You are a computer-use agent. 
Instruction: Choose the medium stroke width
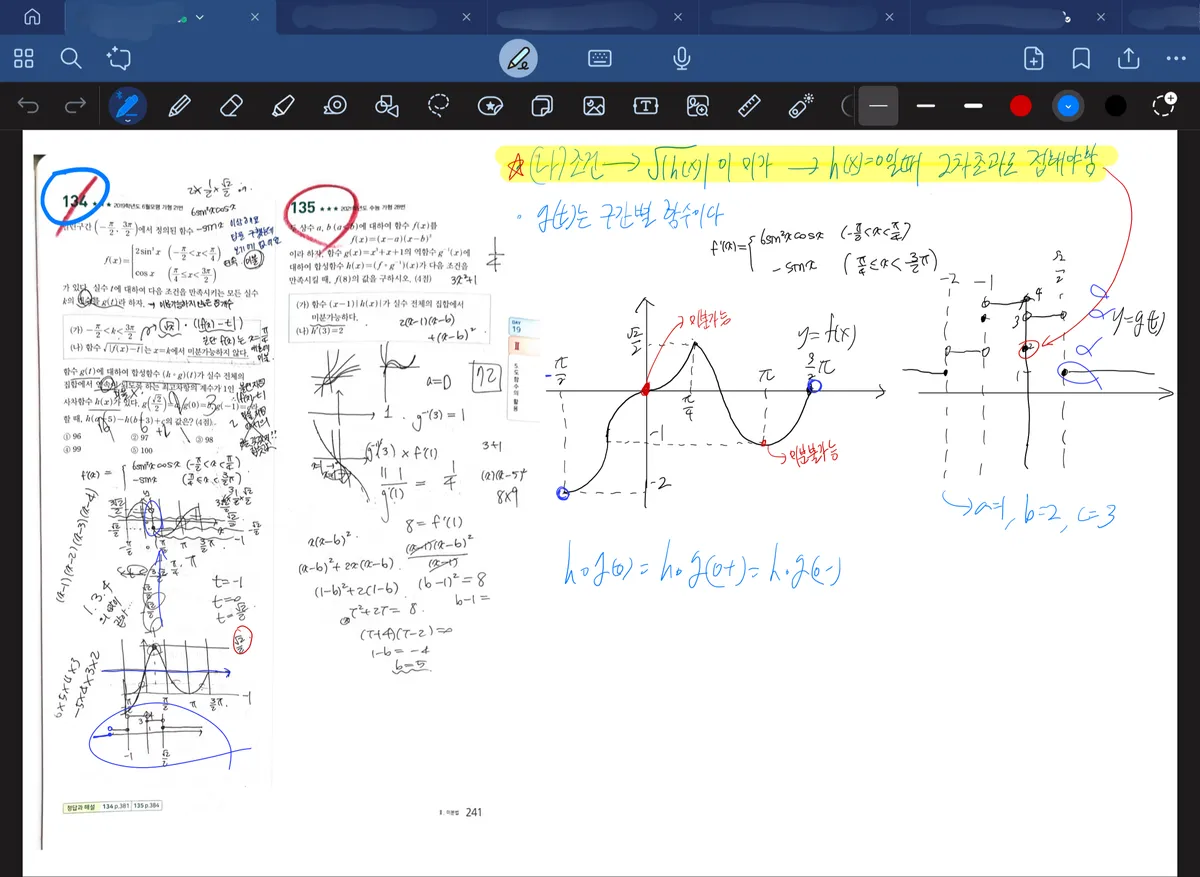click(926, 105)
